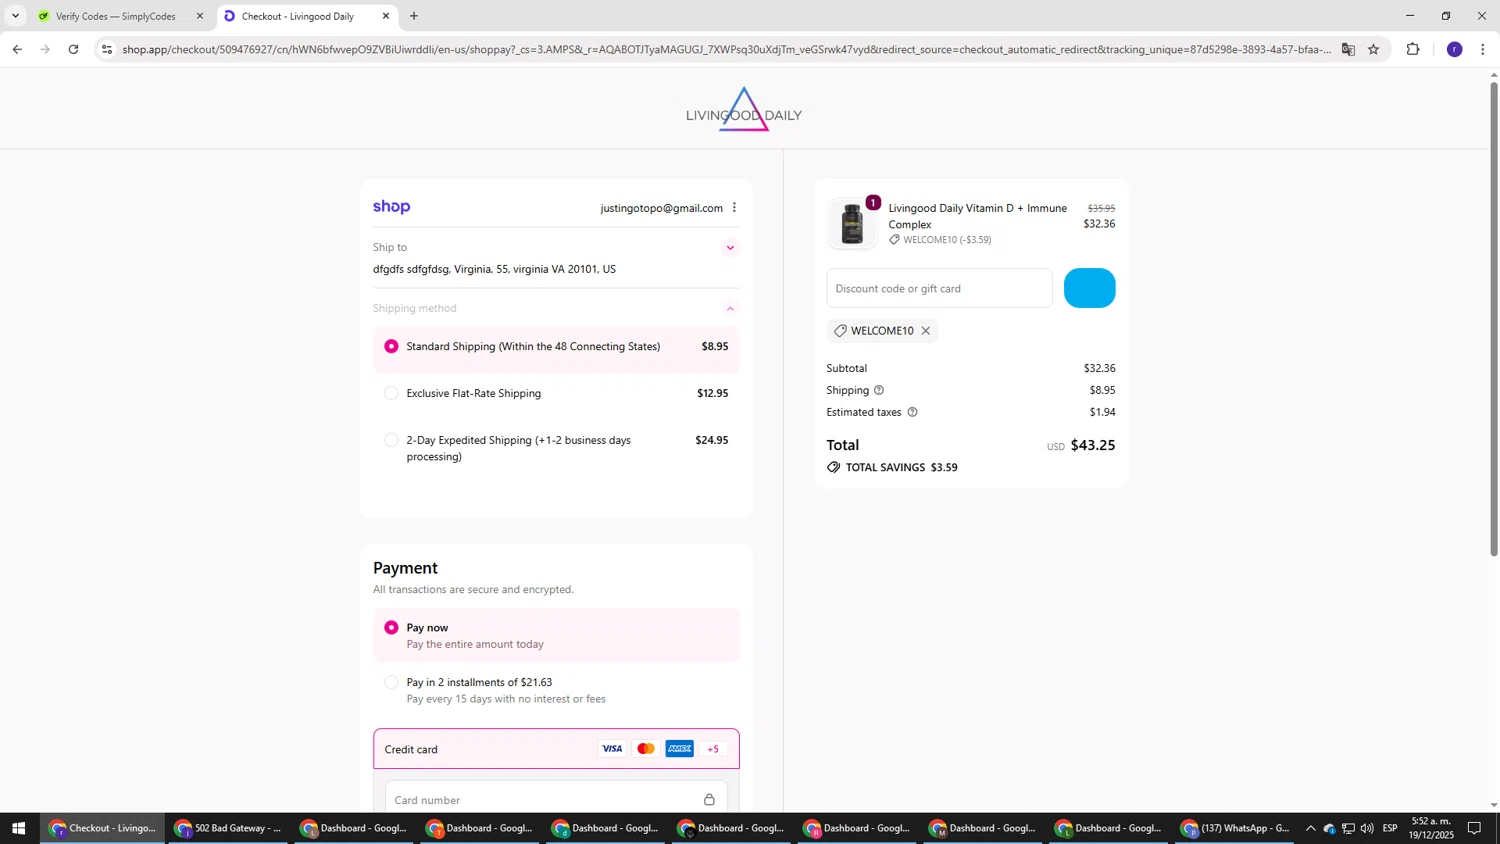1500x844 pixels.
Task: Click the shipping address text
Action: coord(494,270)
